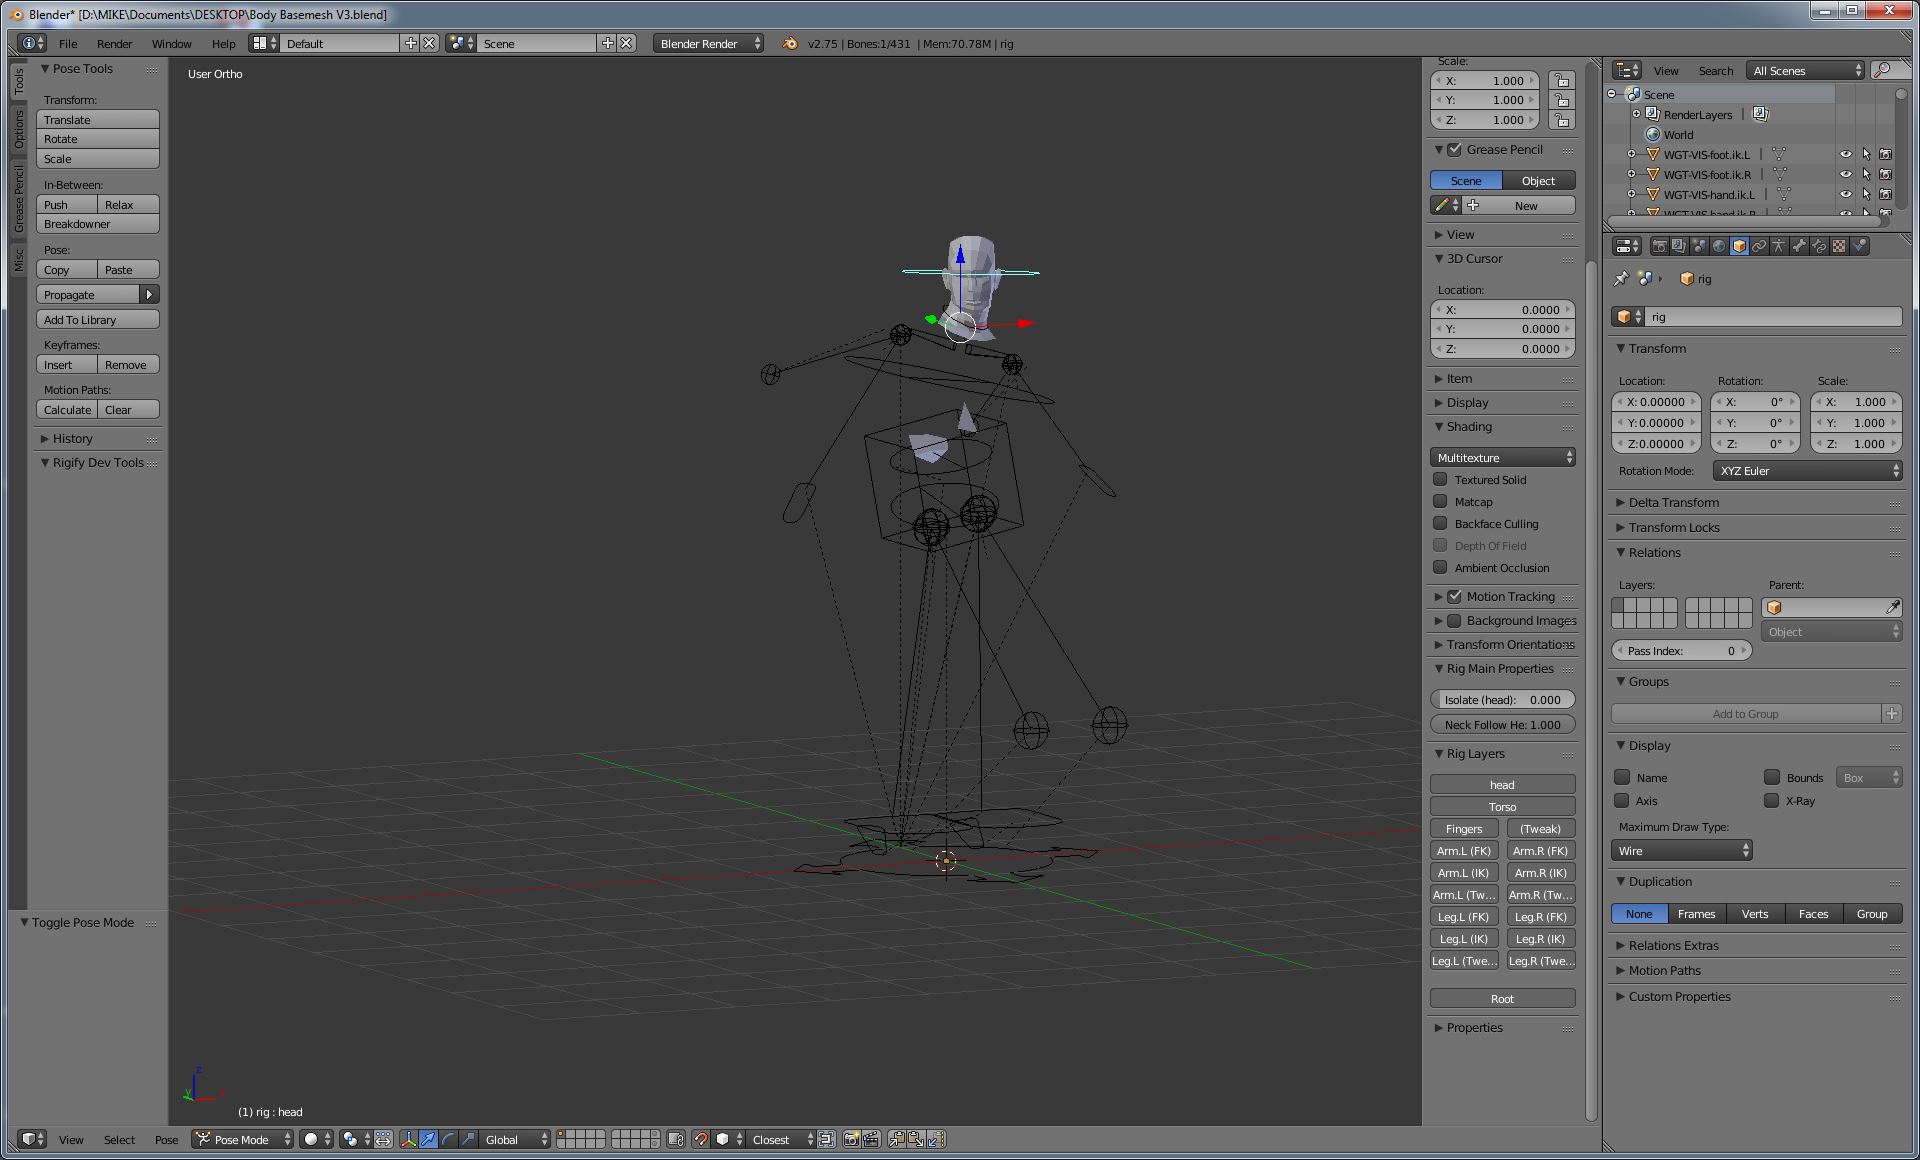Click the Isolate (head) slider
This screenshot has width=1920, height=1160.
tap(1502, 700)
